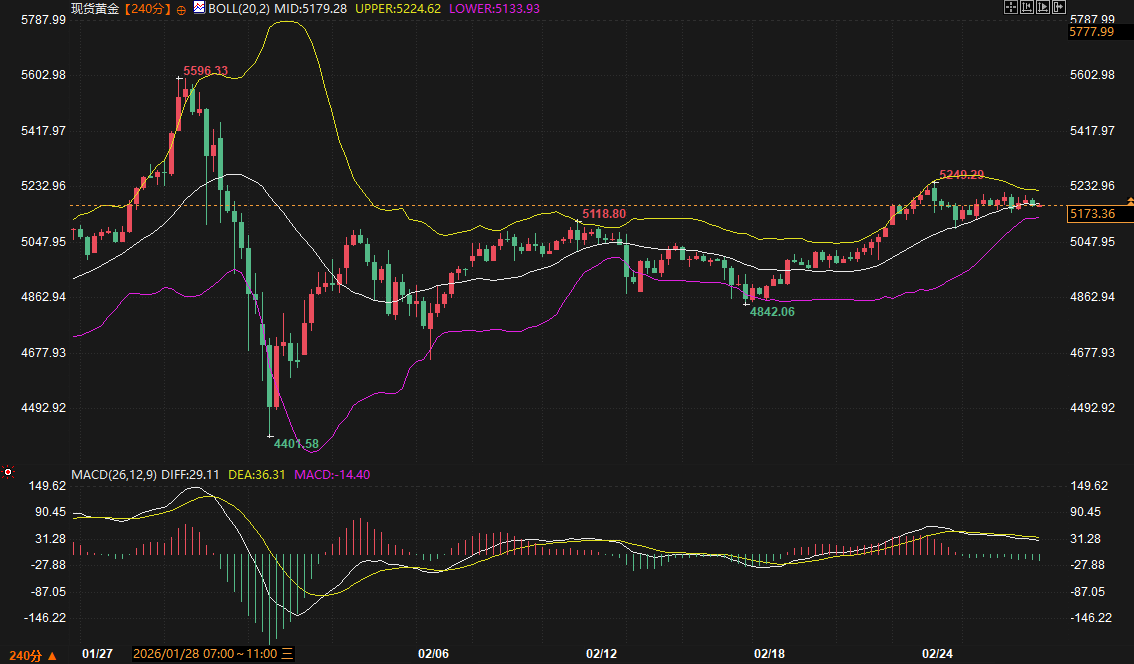Click the 现货黄金 instrument name
Viewport: 1134px width, 664px height.
point(94,8)
